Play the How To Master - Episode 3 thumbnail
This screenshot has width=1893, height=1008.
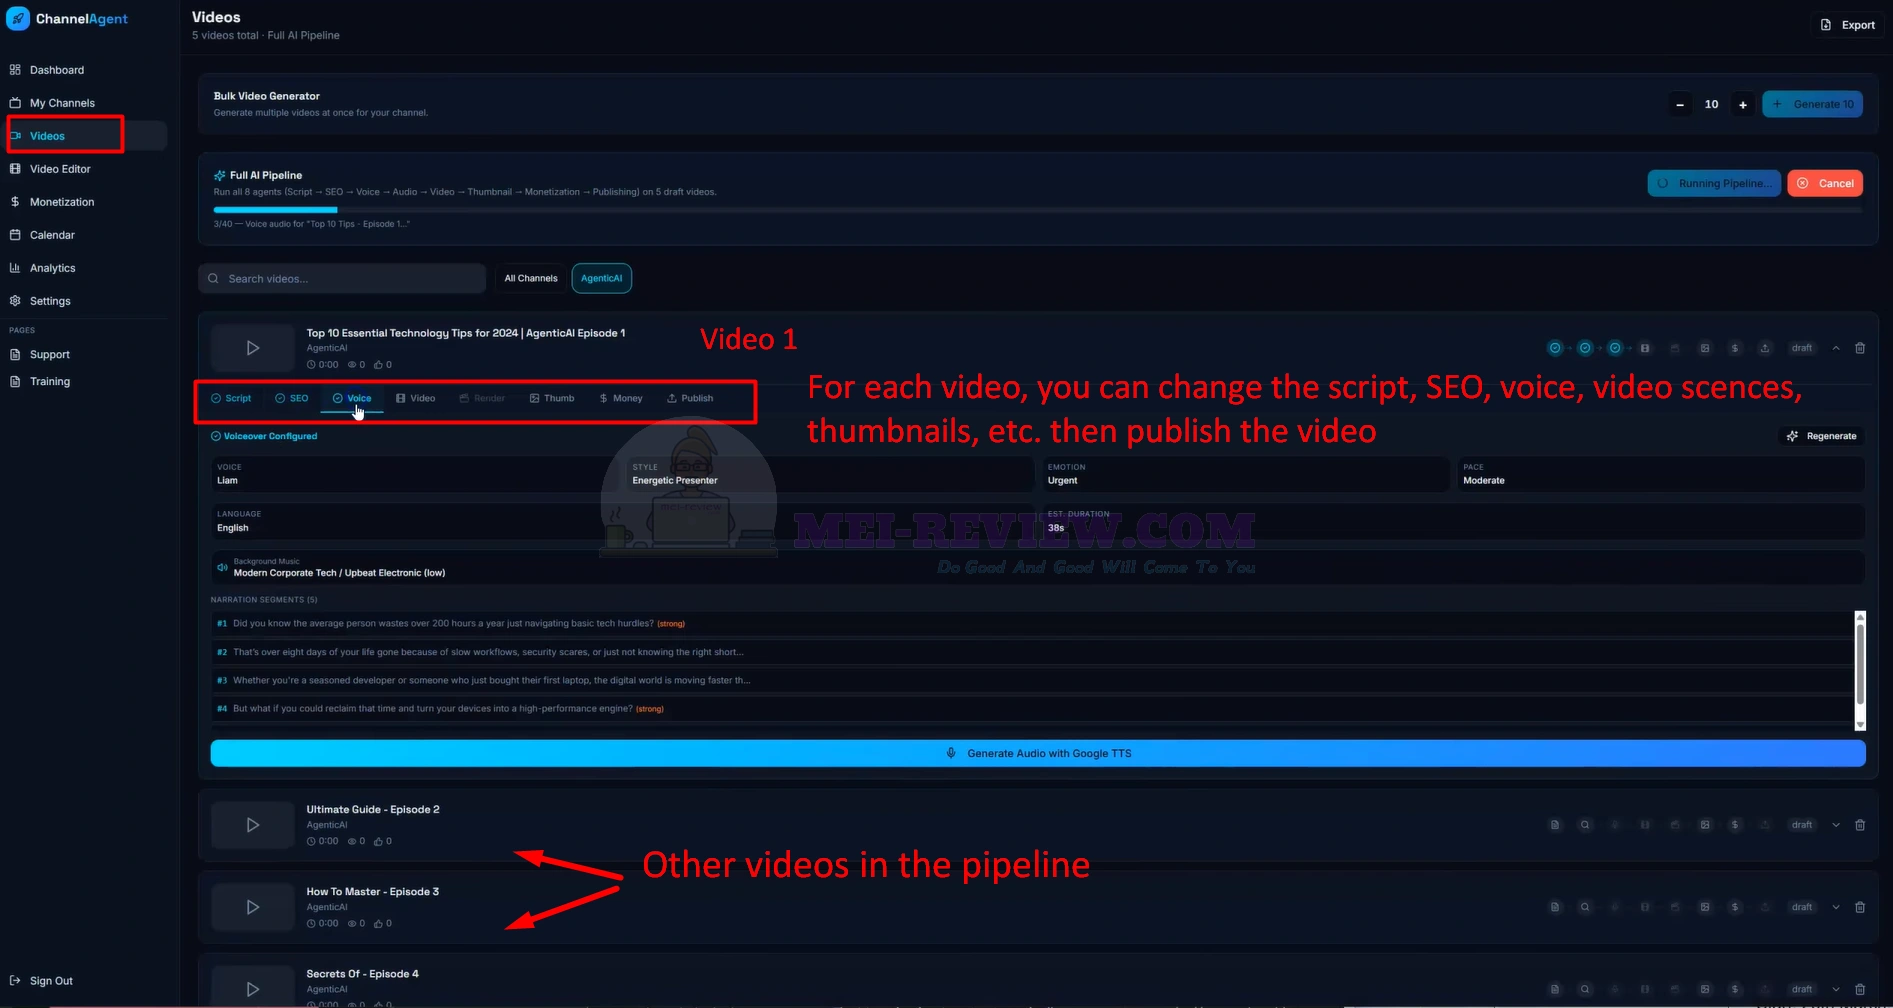coord(252,907)
